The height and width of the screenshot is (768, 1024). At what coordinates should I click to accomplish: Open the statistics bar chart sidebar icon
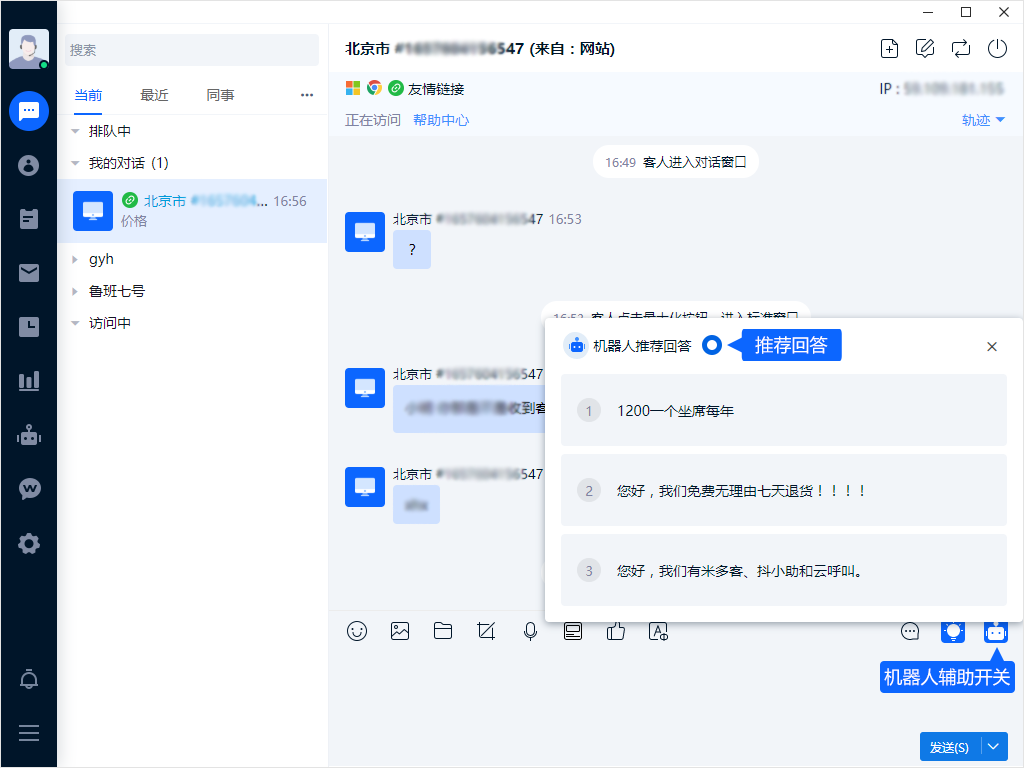(x=29, y=381)
